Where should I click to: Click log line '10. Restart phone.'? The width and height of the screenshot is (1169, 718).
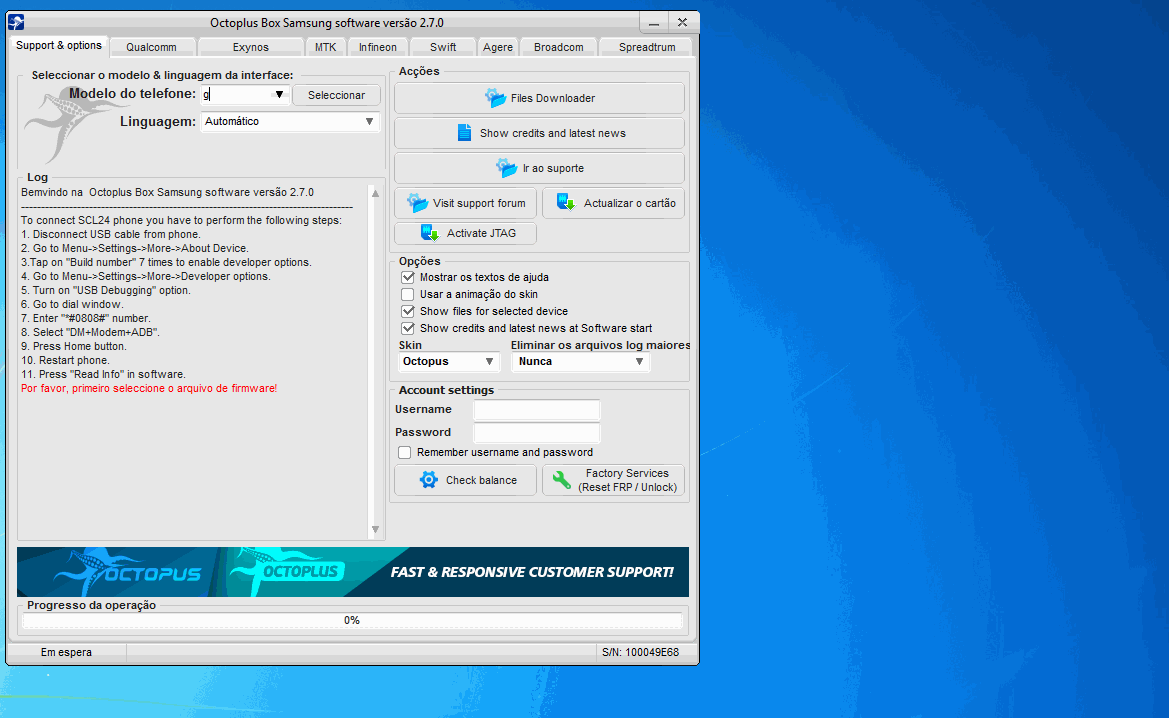click(x=65, y=360)
